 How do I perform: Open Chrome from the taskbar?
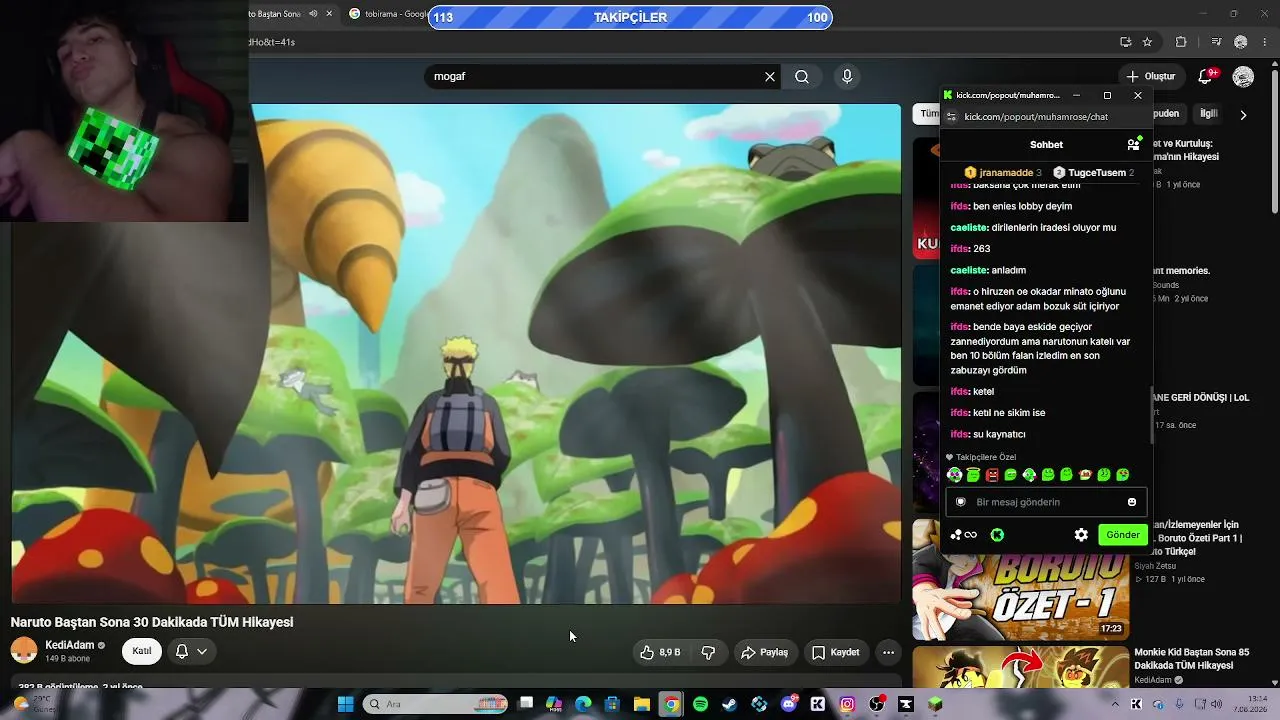tap(671, 704)
